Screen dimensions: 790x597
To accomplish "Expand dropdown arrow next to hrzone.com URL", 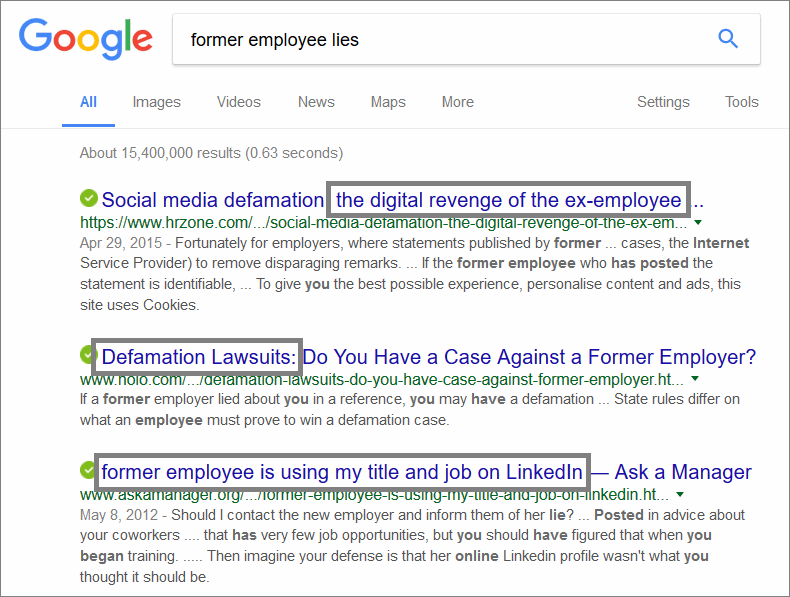I will click(x=698, y=222).
